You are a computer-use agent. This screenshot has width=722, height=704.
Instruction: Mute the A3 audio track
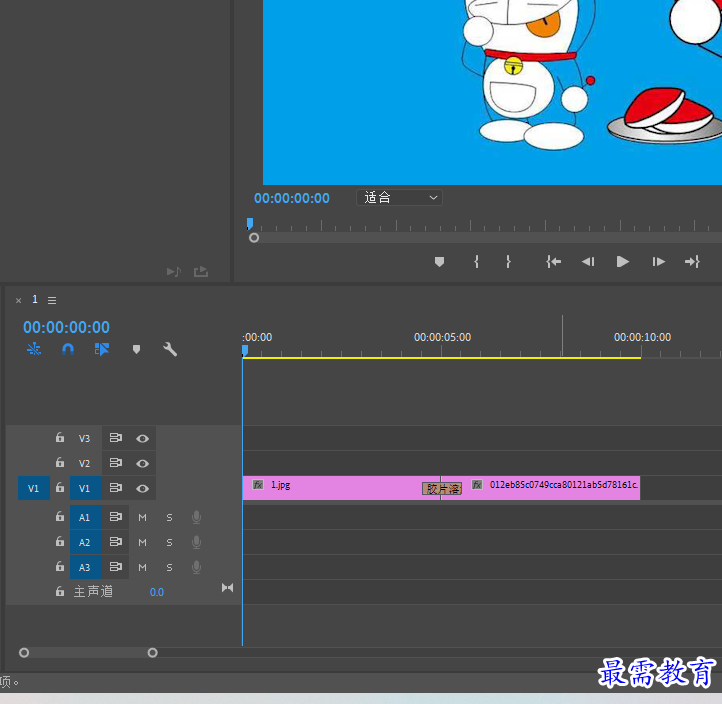coord(142,567)
